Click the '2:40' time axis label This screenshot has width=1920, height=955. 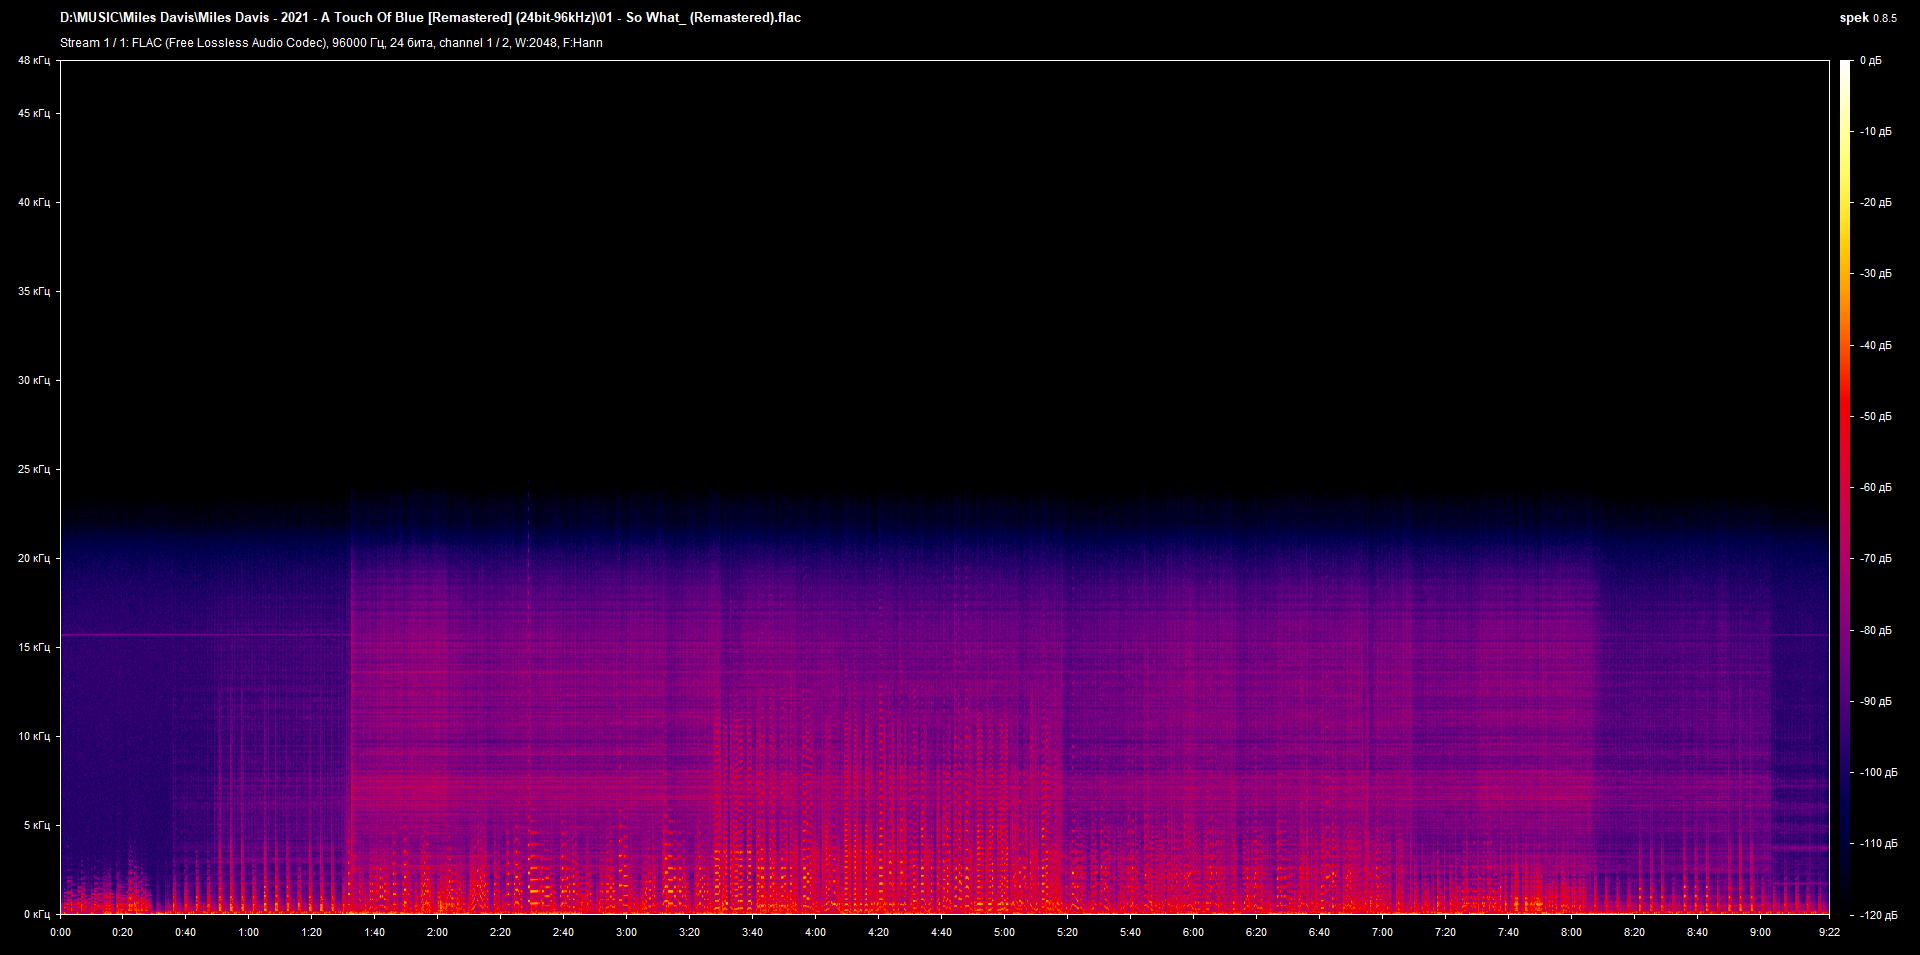[x=564, y=933]
